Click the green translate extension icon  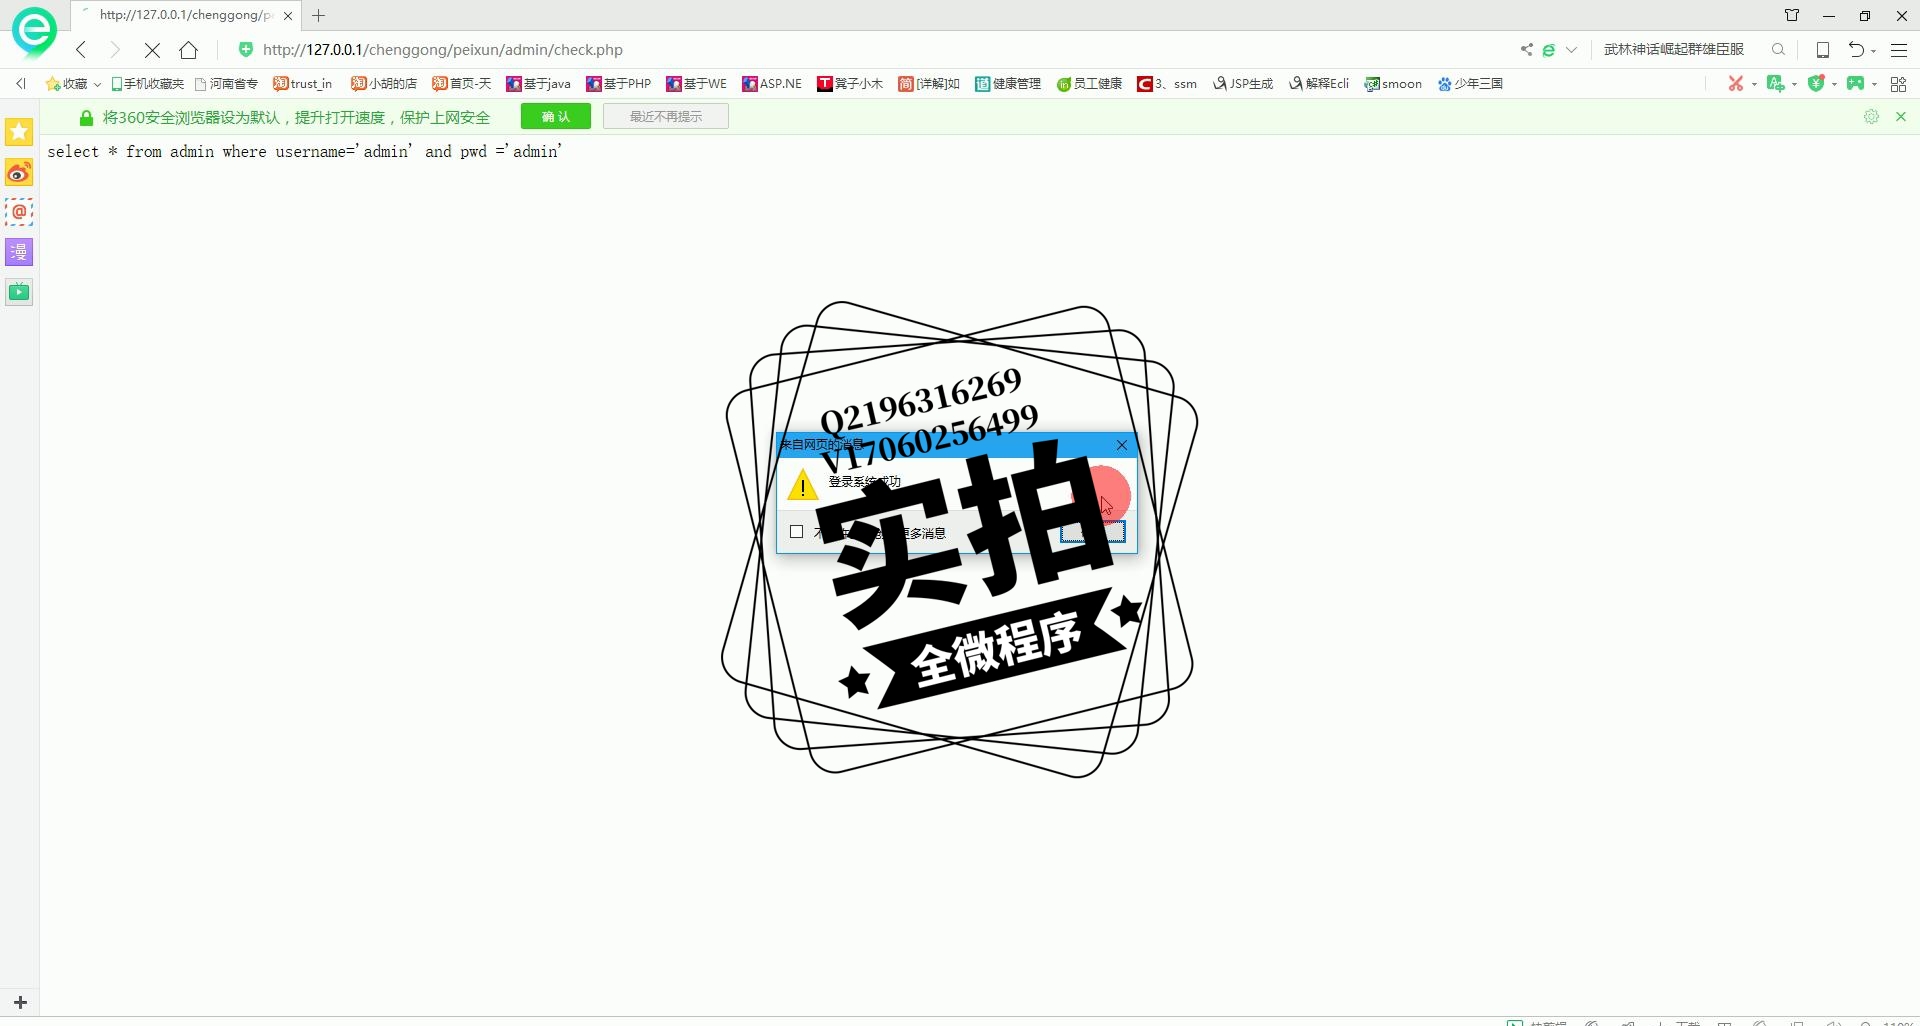(1776, 84)
